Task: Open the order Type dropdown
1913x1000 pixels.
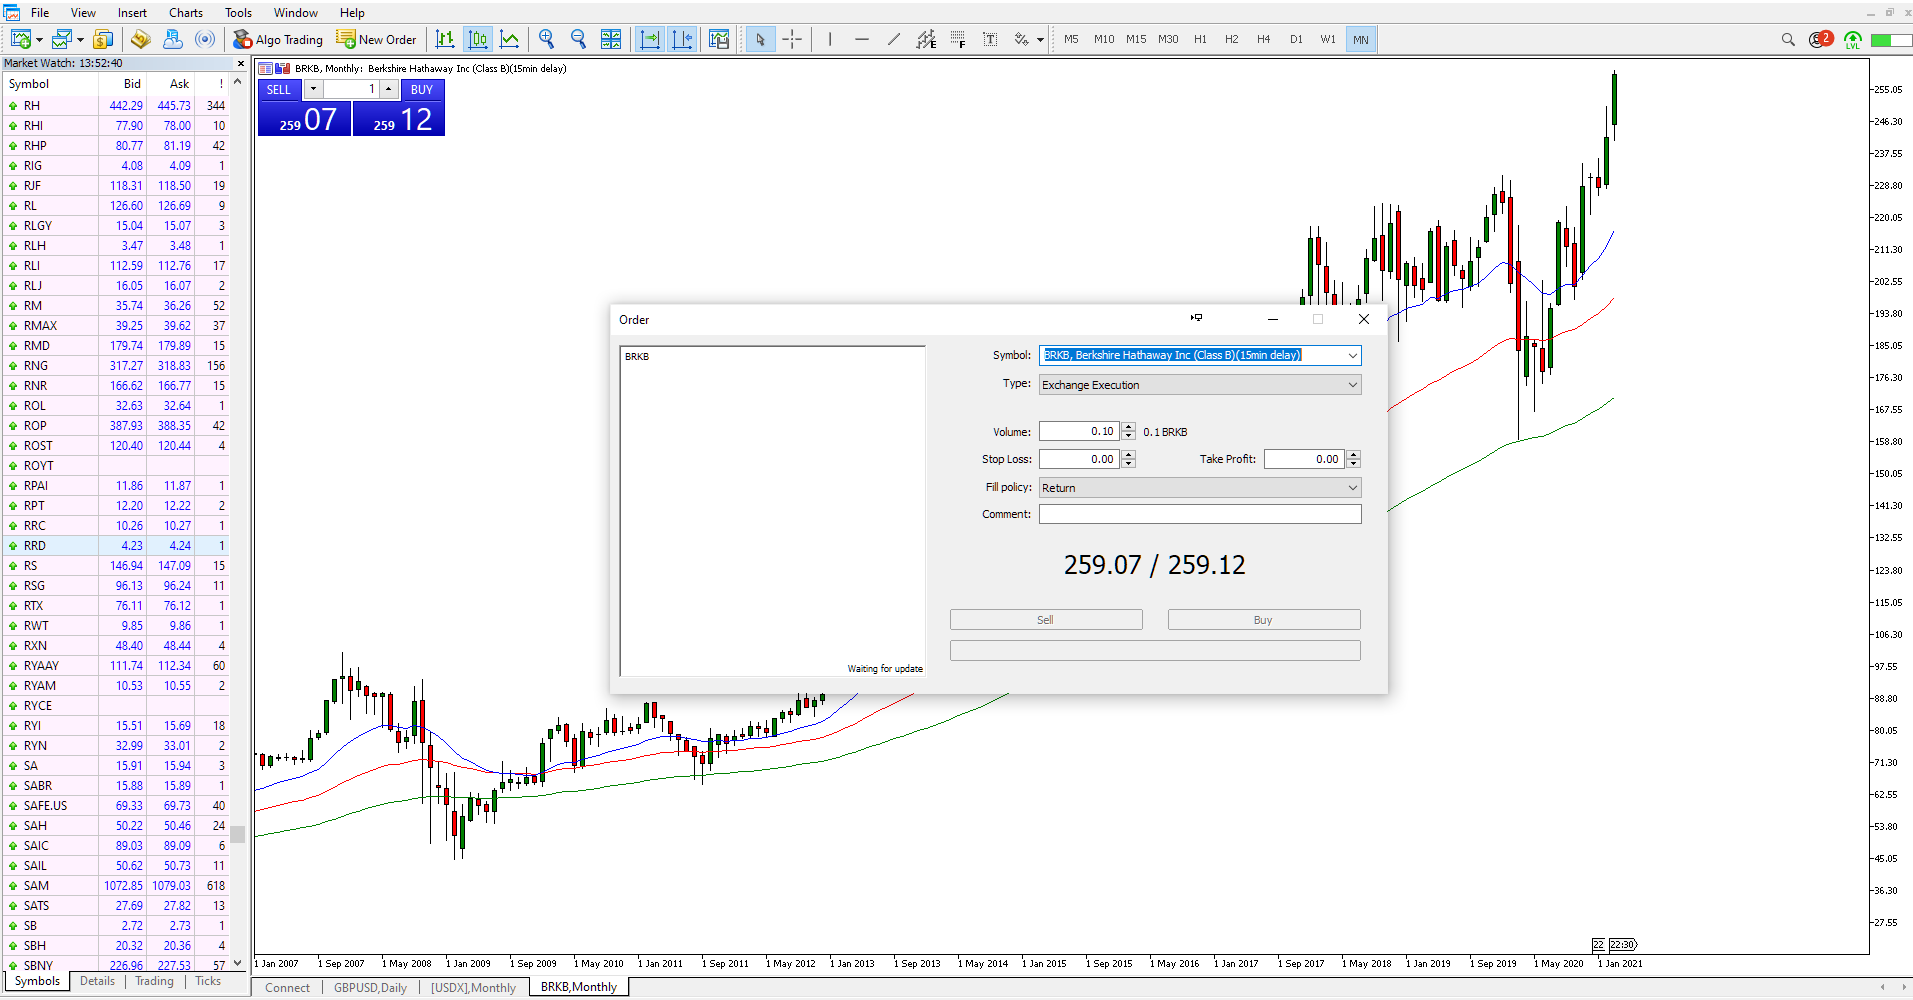Action: pyautogui.click(x=1200, y=385)
